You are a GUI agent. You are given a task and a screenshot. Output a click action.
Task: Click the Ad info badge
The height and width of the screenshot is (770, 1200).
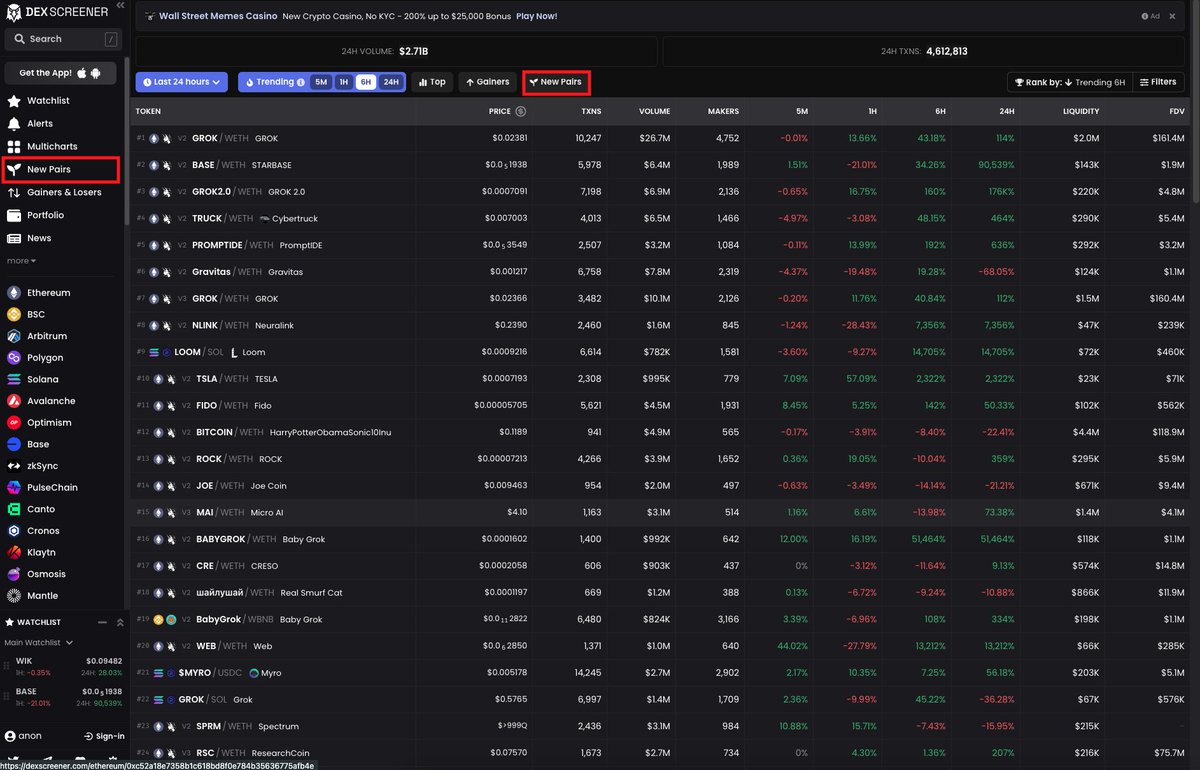point(1151,16)
